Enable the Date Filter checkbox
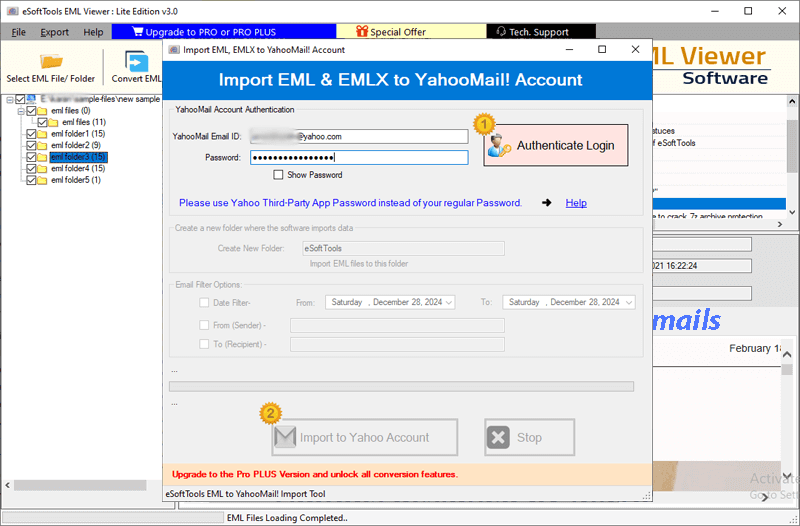 point(204,303)
